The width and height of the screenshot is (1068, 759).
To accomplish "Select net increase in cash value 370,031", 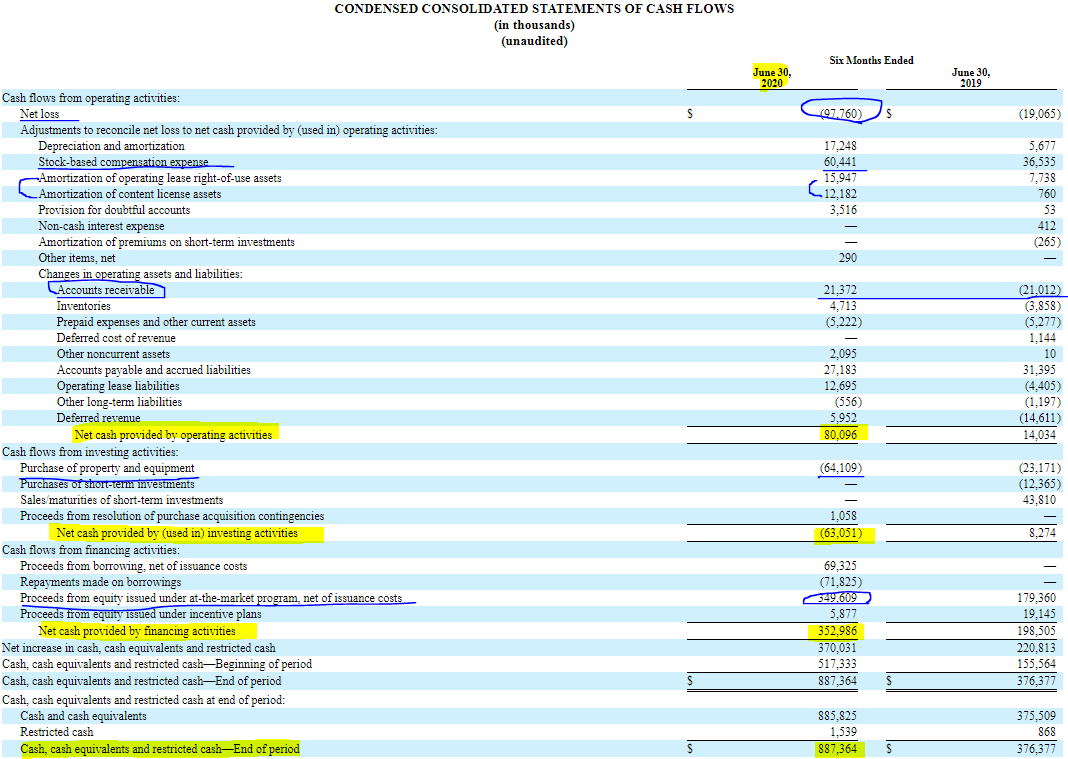I will (x=837, y=648).
